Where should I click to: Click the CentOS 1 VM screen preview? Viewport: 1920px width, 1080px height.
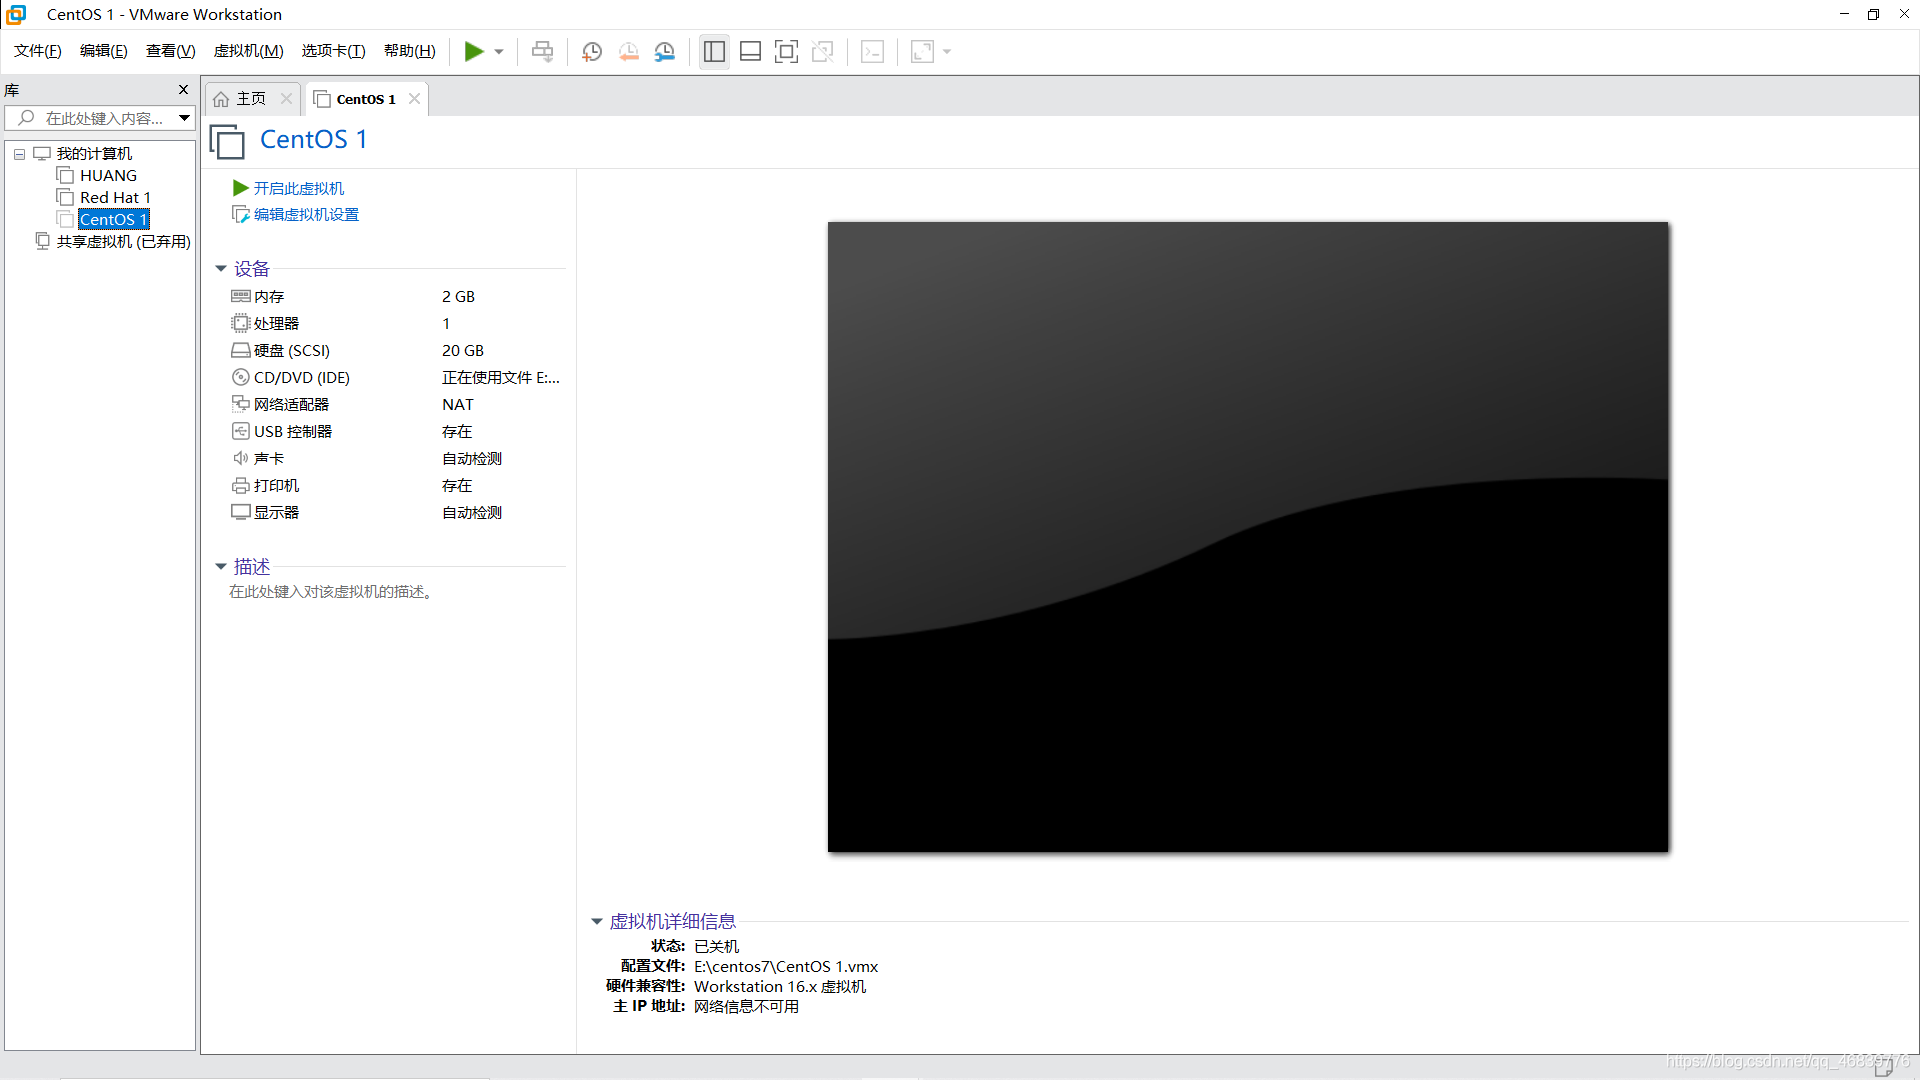point(1248,537)
